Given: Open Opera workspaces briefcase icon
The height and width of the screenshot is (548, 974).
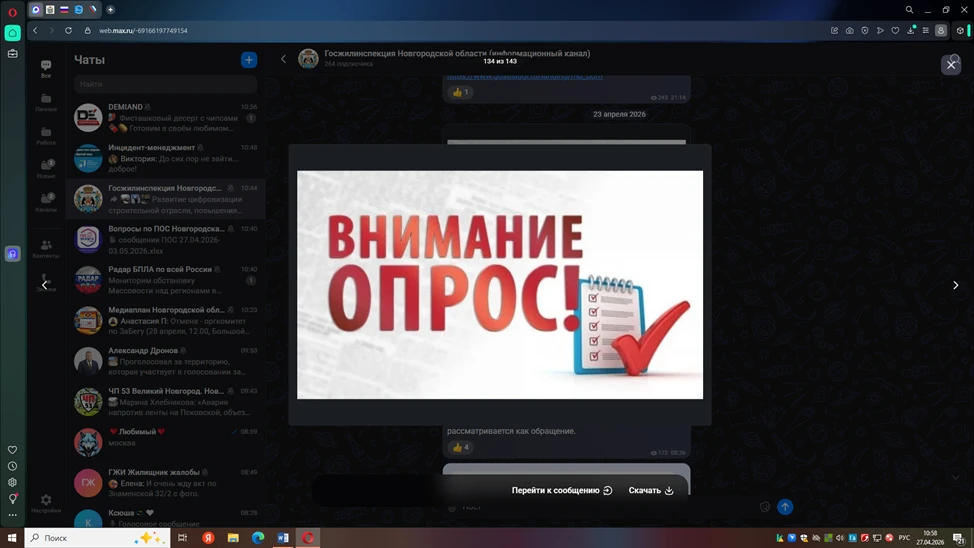Looking at the screenshot, I should tap(12, 54).
